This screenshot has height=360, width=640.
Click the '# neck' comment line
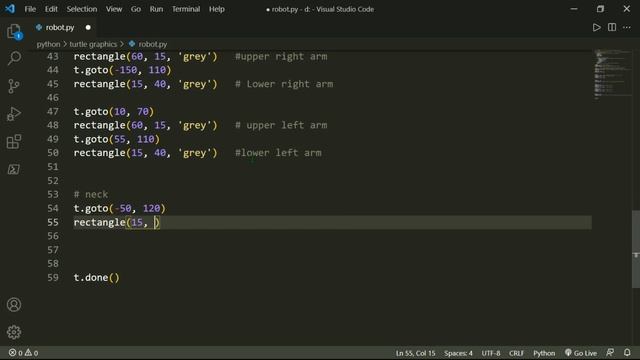(91, 194)
